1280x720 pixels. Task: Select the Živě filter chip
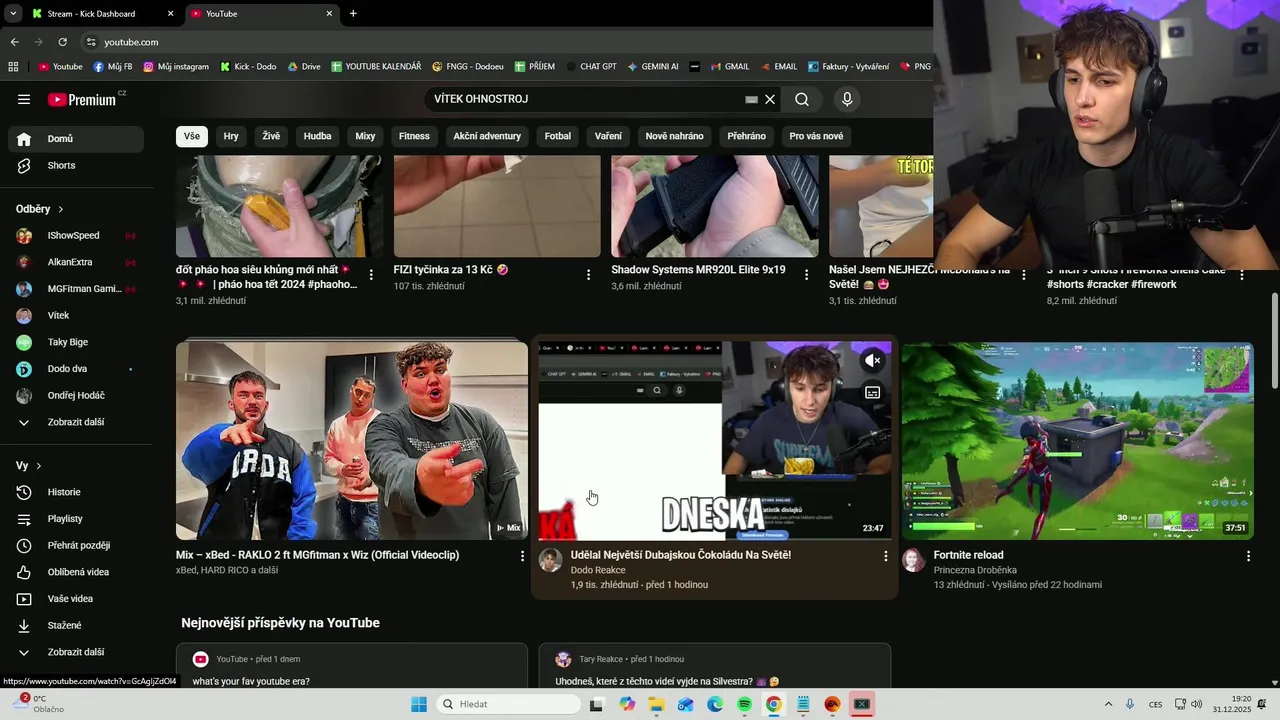pos(271,136)
